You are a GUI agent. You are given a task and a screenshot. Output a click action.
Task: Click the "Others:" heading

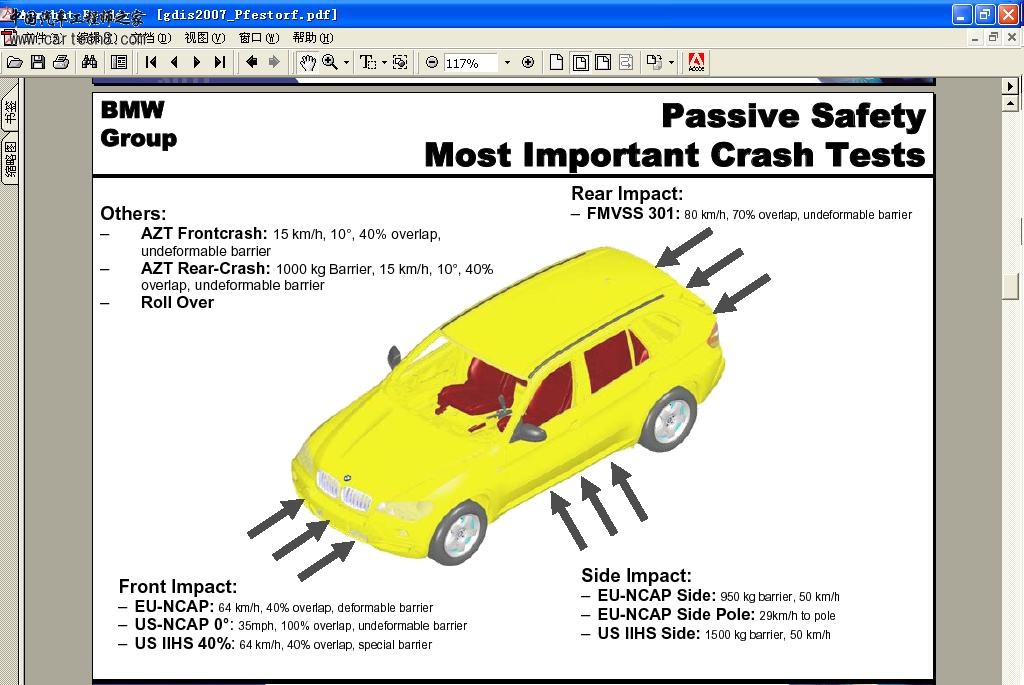point(133,214)
